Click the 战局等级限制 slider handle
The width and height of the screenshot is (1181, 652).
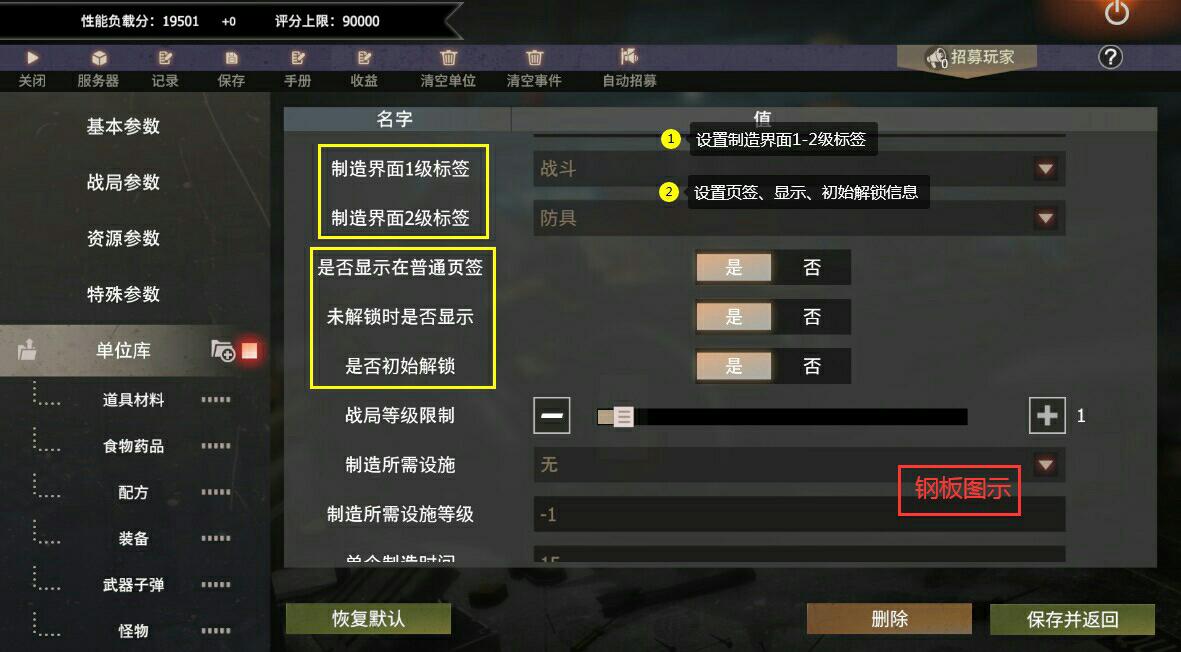(x=624, y=416)
